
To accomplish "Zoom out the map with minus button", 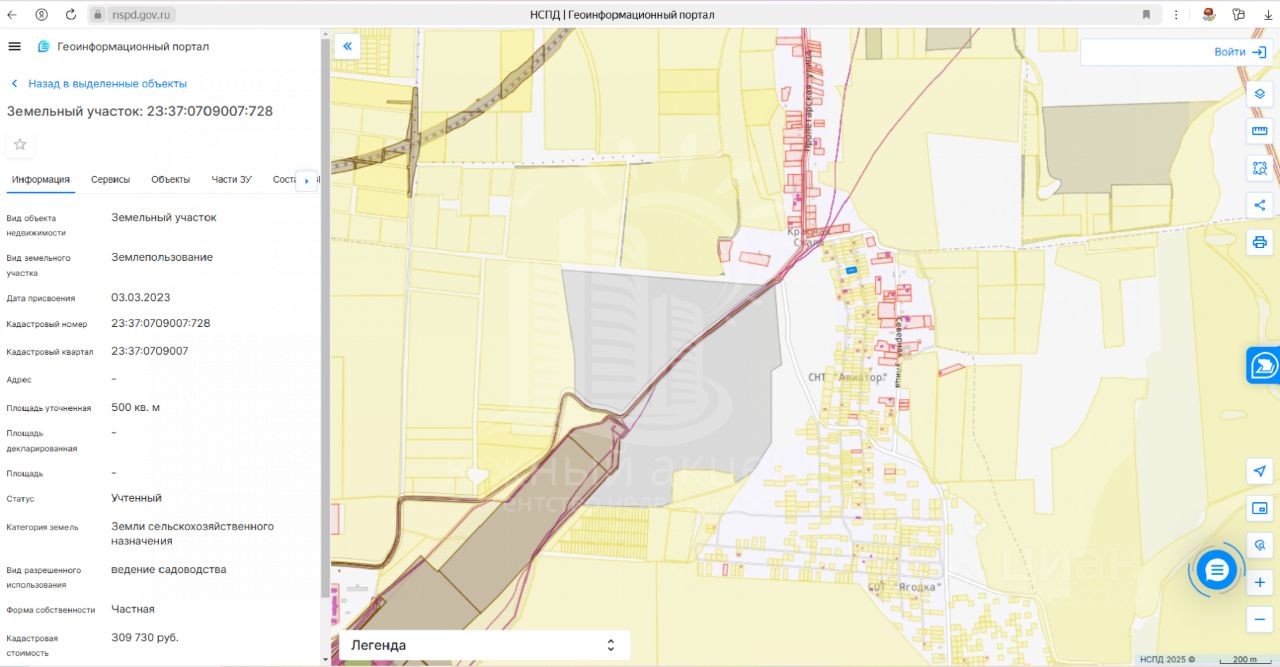I will point(1260,620).
